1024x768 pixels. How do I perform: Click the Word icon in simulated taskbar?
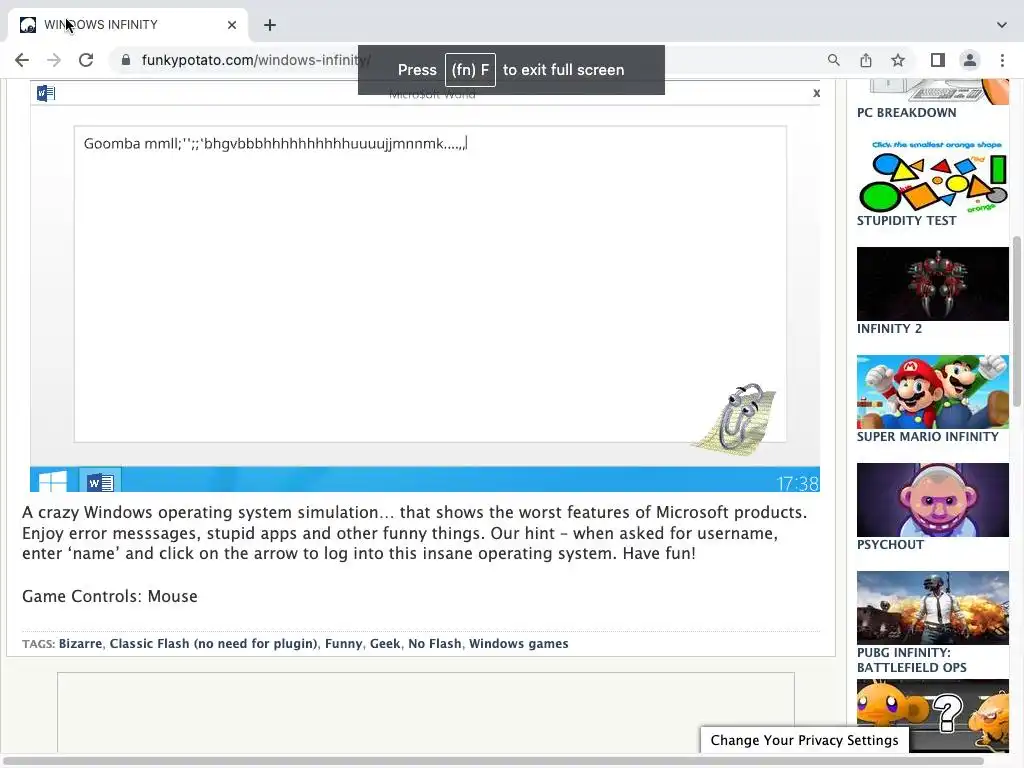[100, 482]
